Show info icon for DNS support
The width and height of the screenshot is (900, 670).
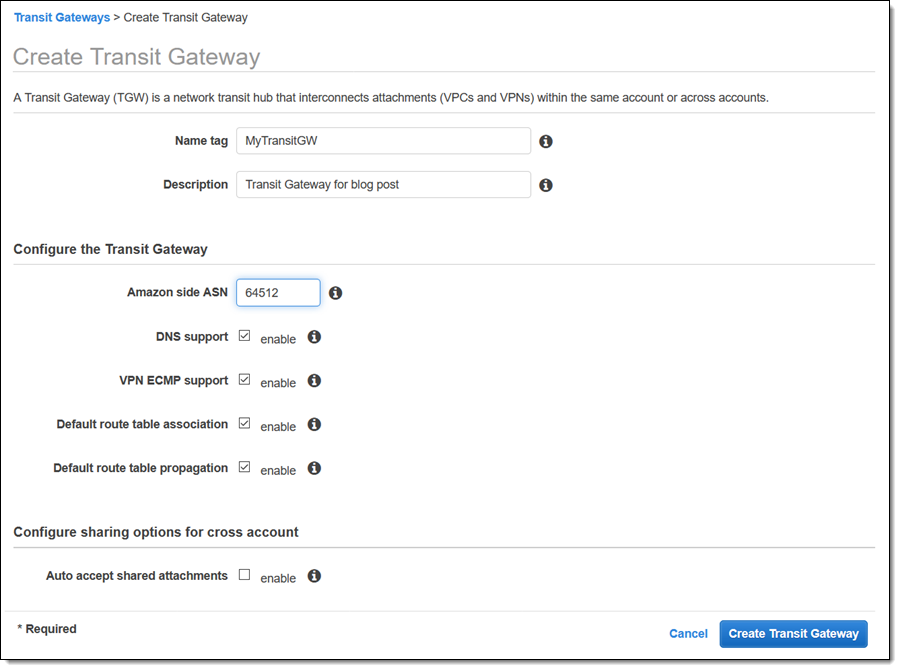click(314, 337)
